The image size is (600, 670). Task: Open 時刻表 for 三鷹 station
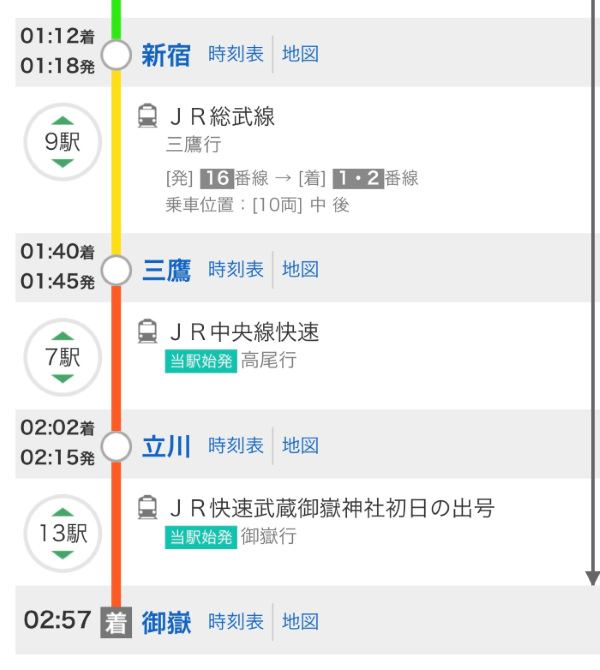(236, 269)
